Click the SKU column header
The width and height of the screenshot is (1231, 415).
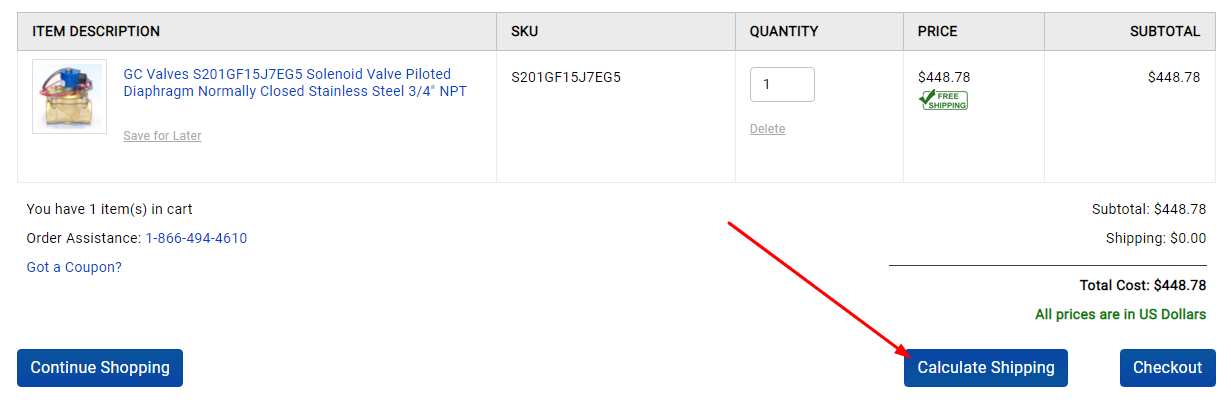[524, 31]
